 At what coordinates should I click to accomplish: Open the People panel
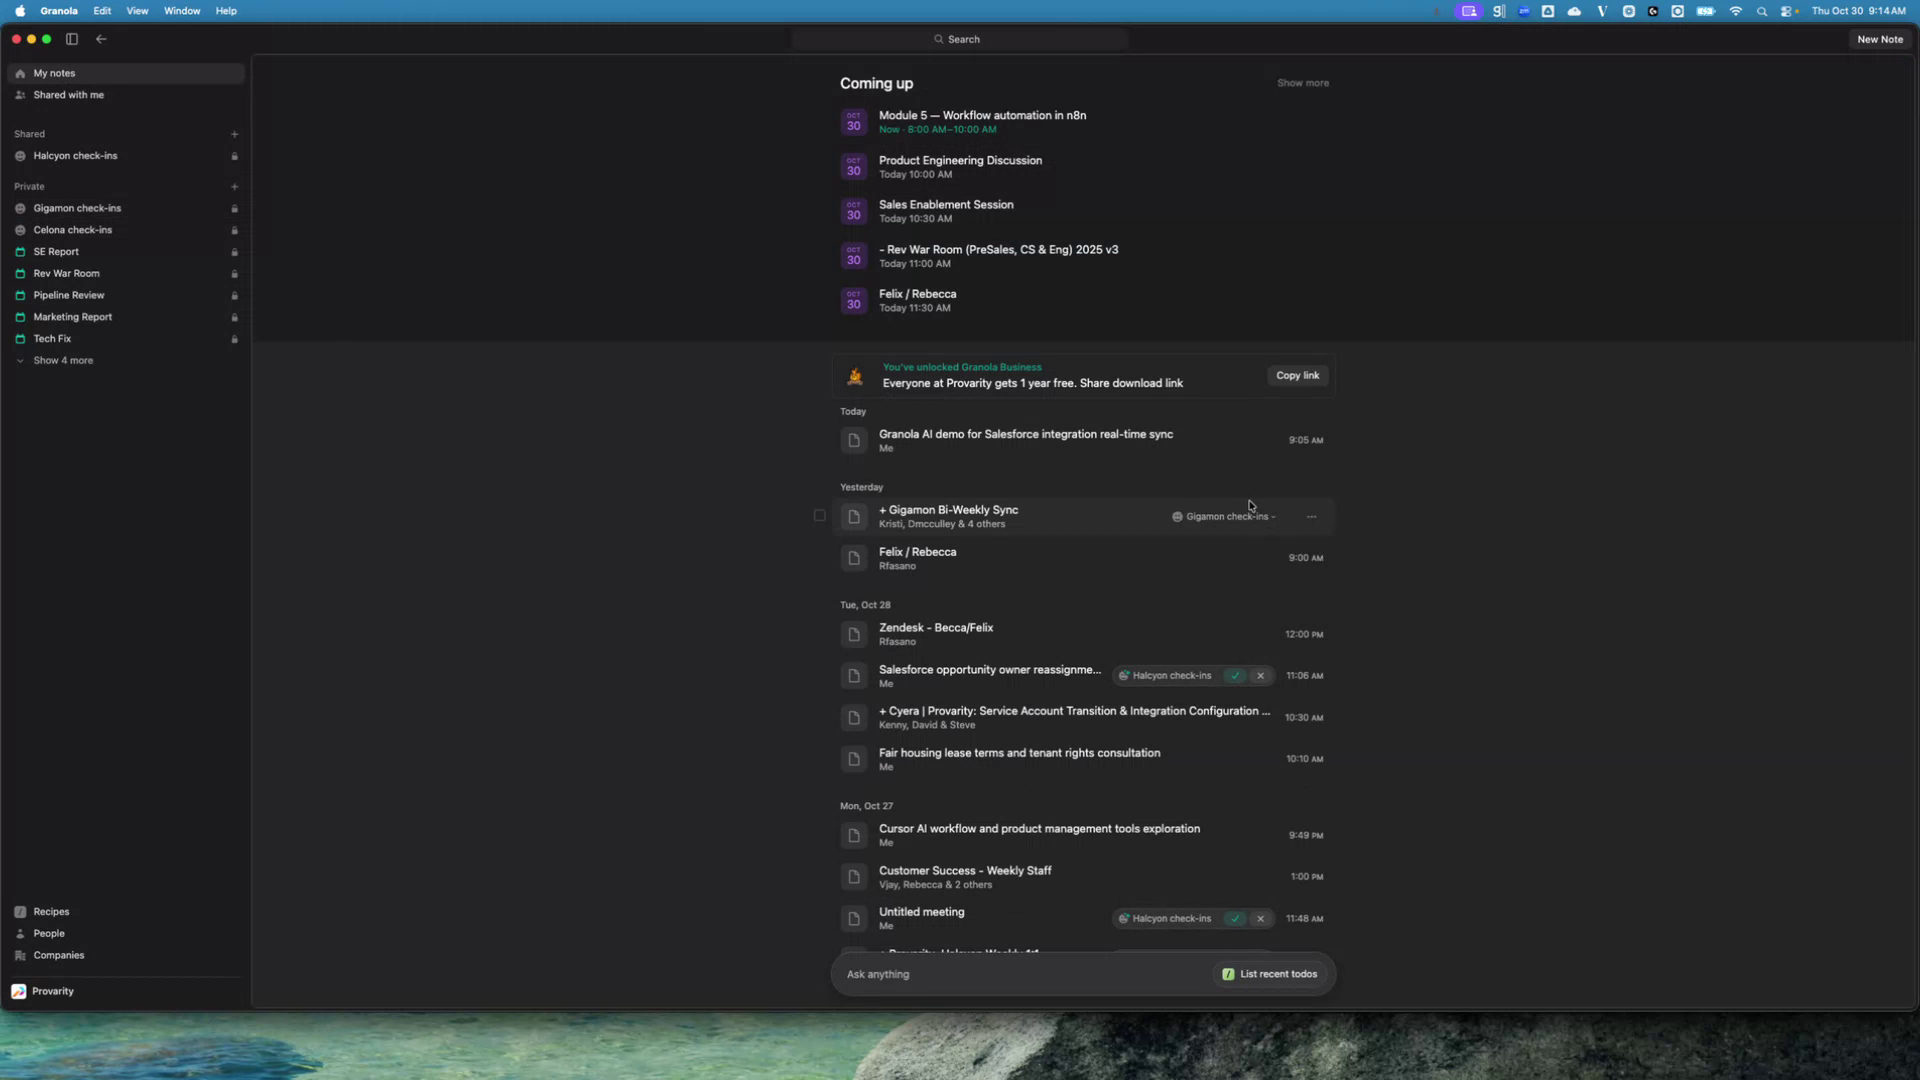click(x=46, y=933)
